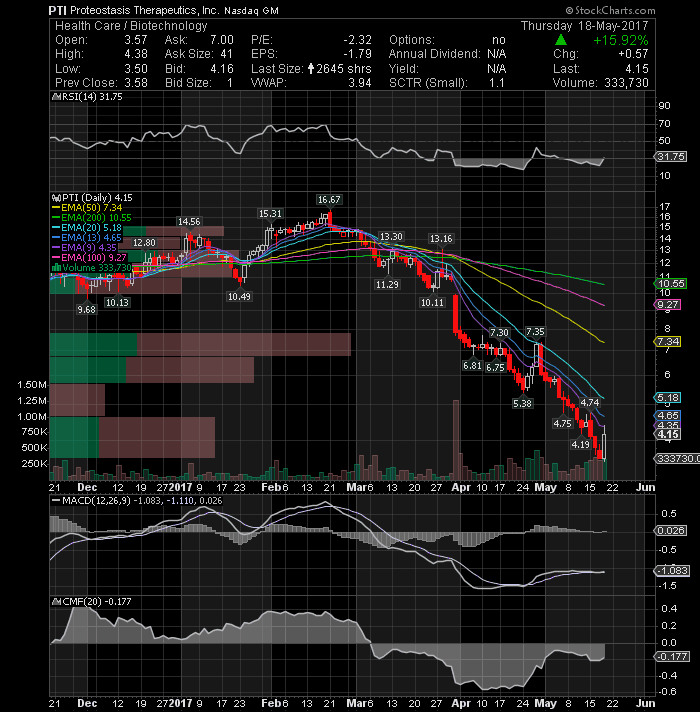Click the EMA(13) 4.65 blue legend entry
Screen dimensions: 700x712
pos(87,237)
